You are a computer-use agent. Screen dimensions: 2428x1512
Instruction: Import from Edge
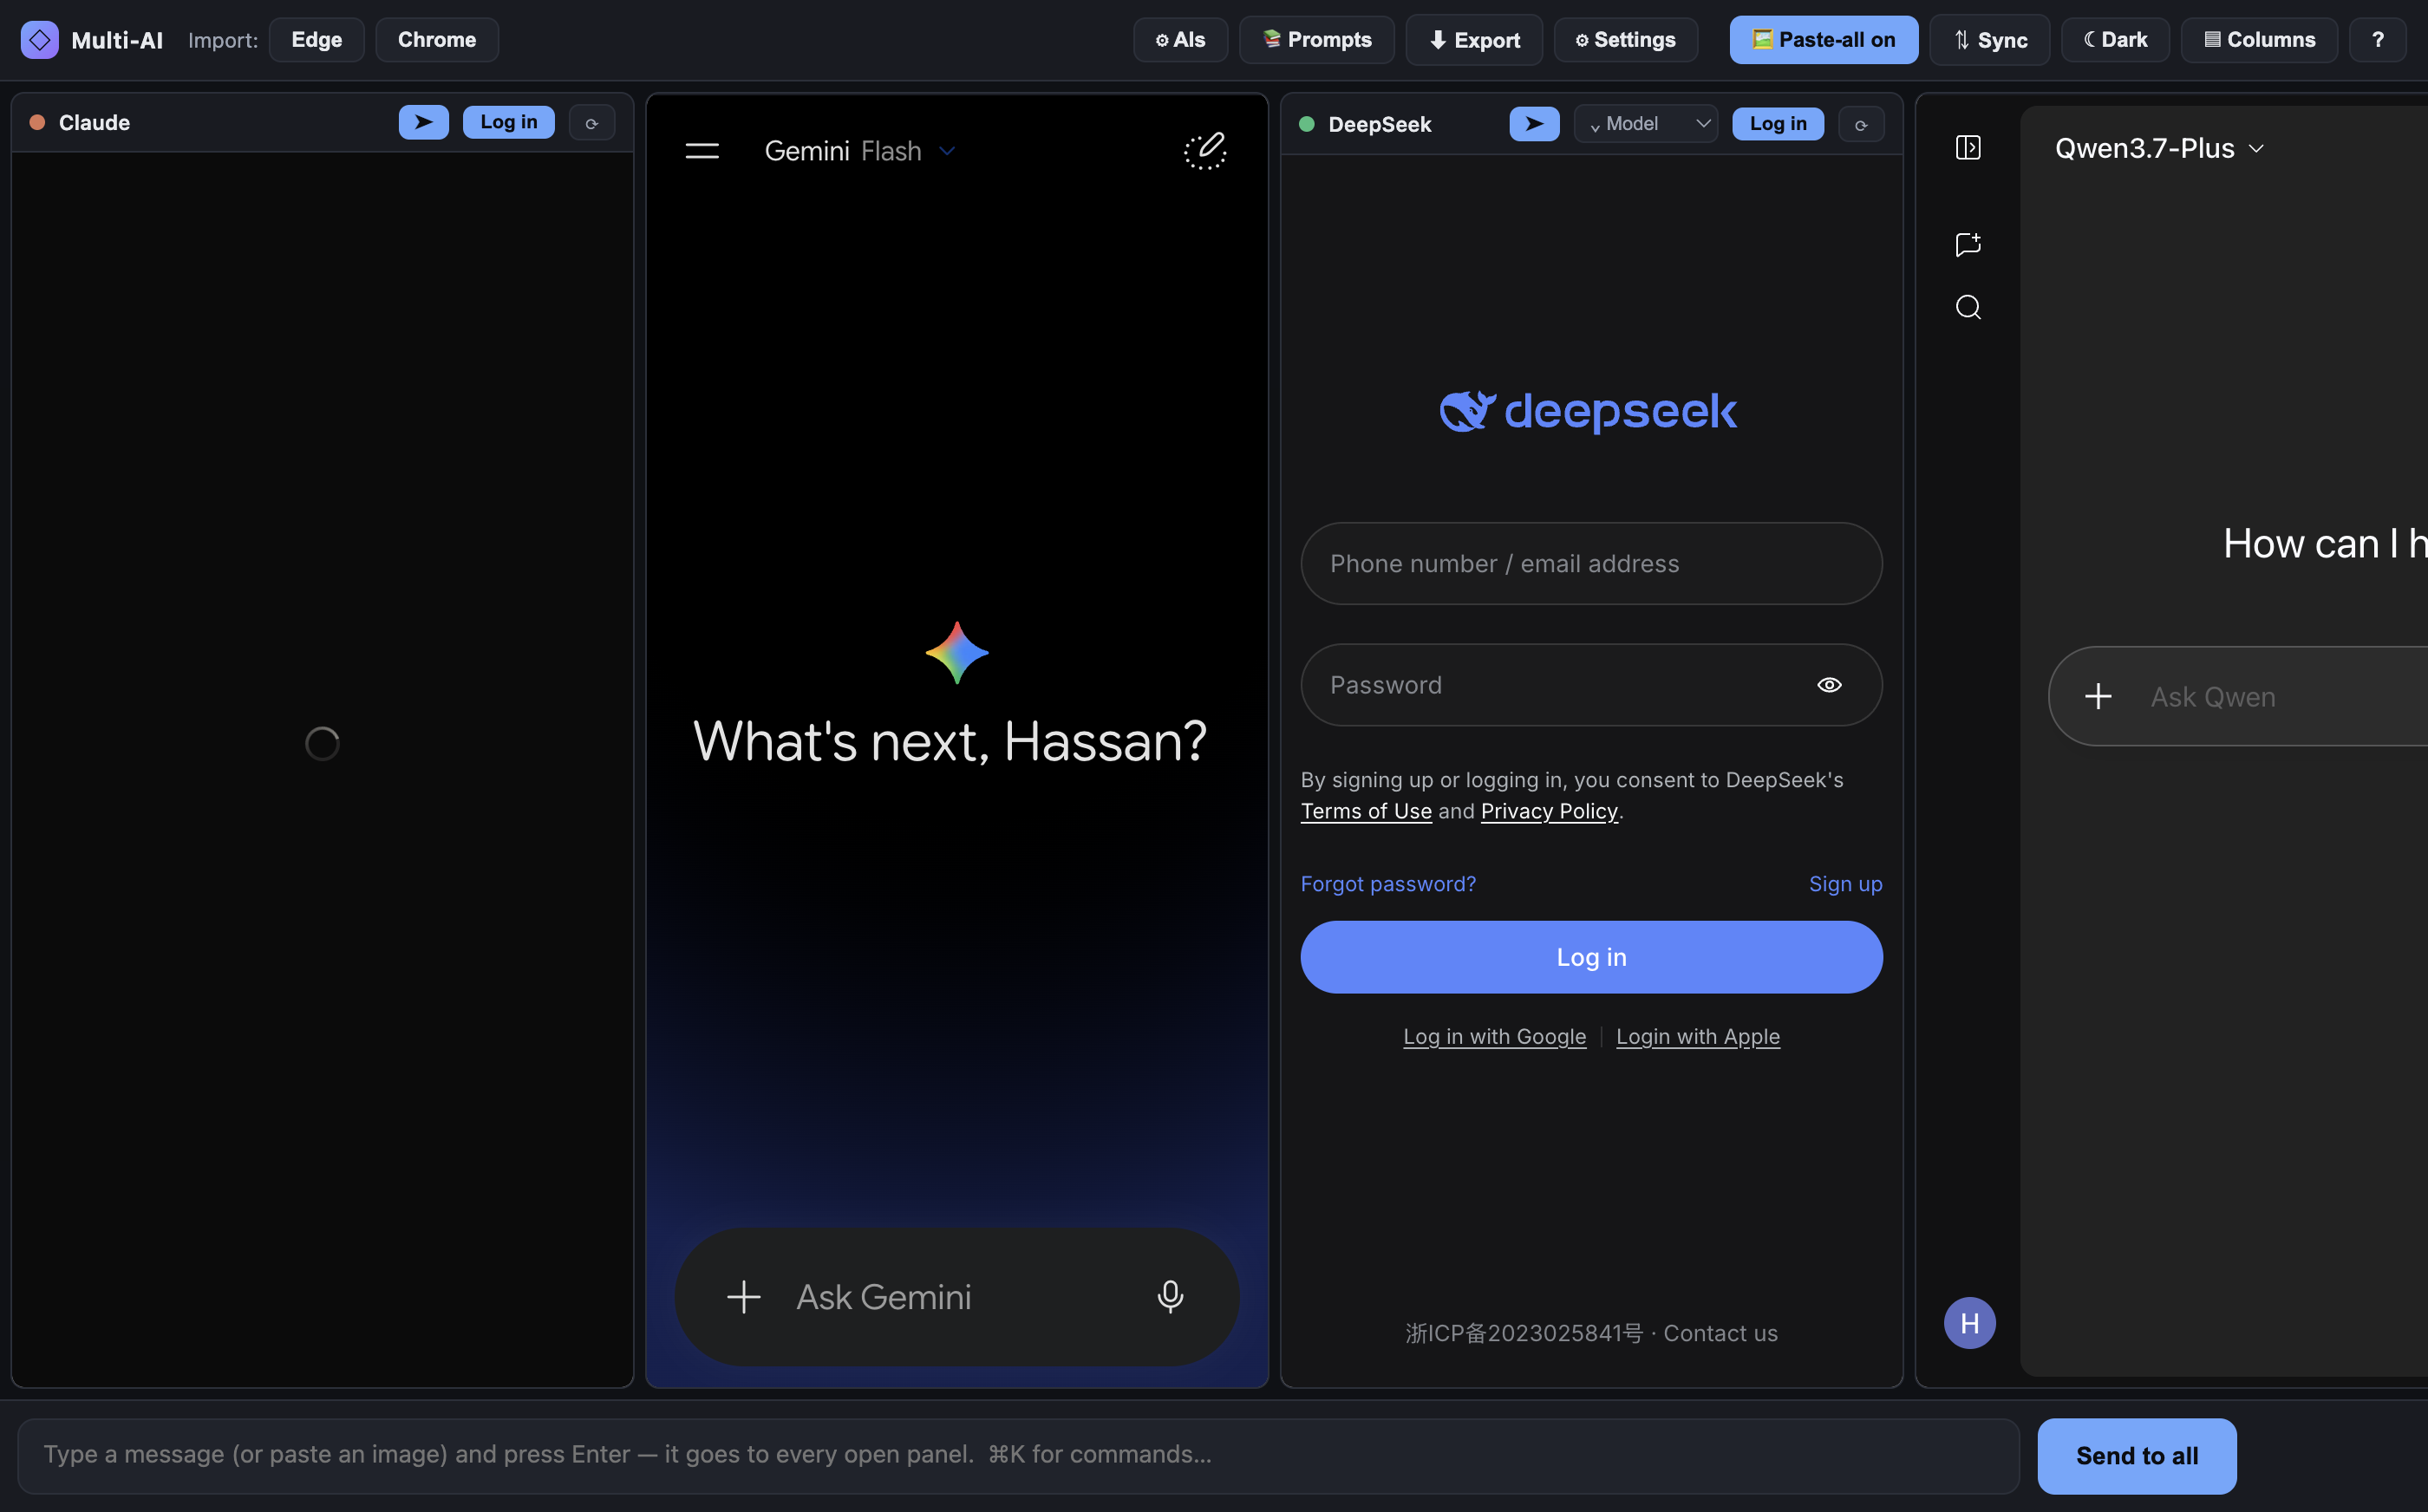point(316,40)
